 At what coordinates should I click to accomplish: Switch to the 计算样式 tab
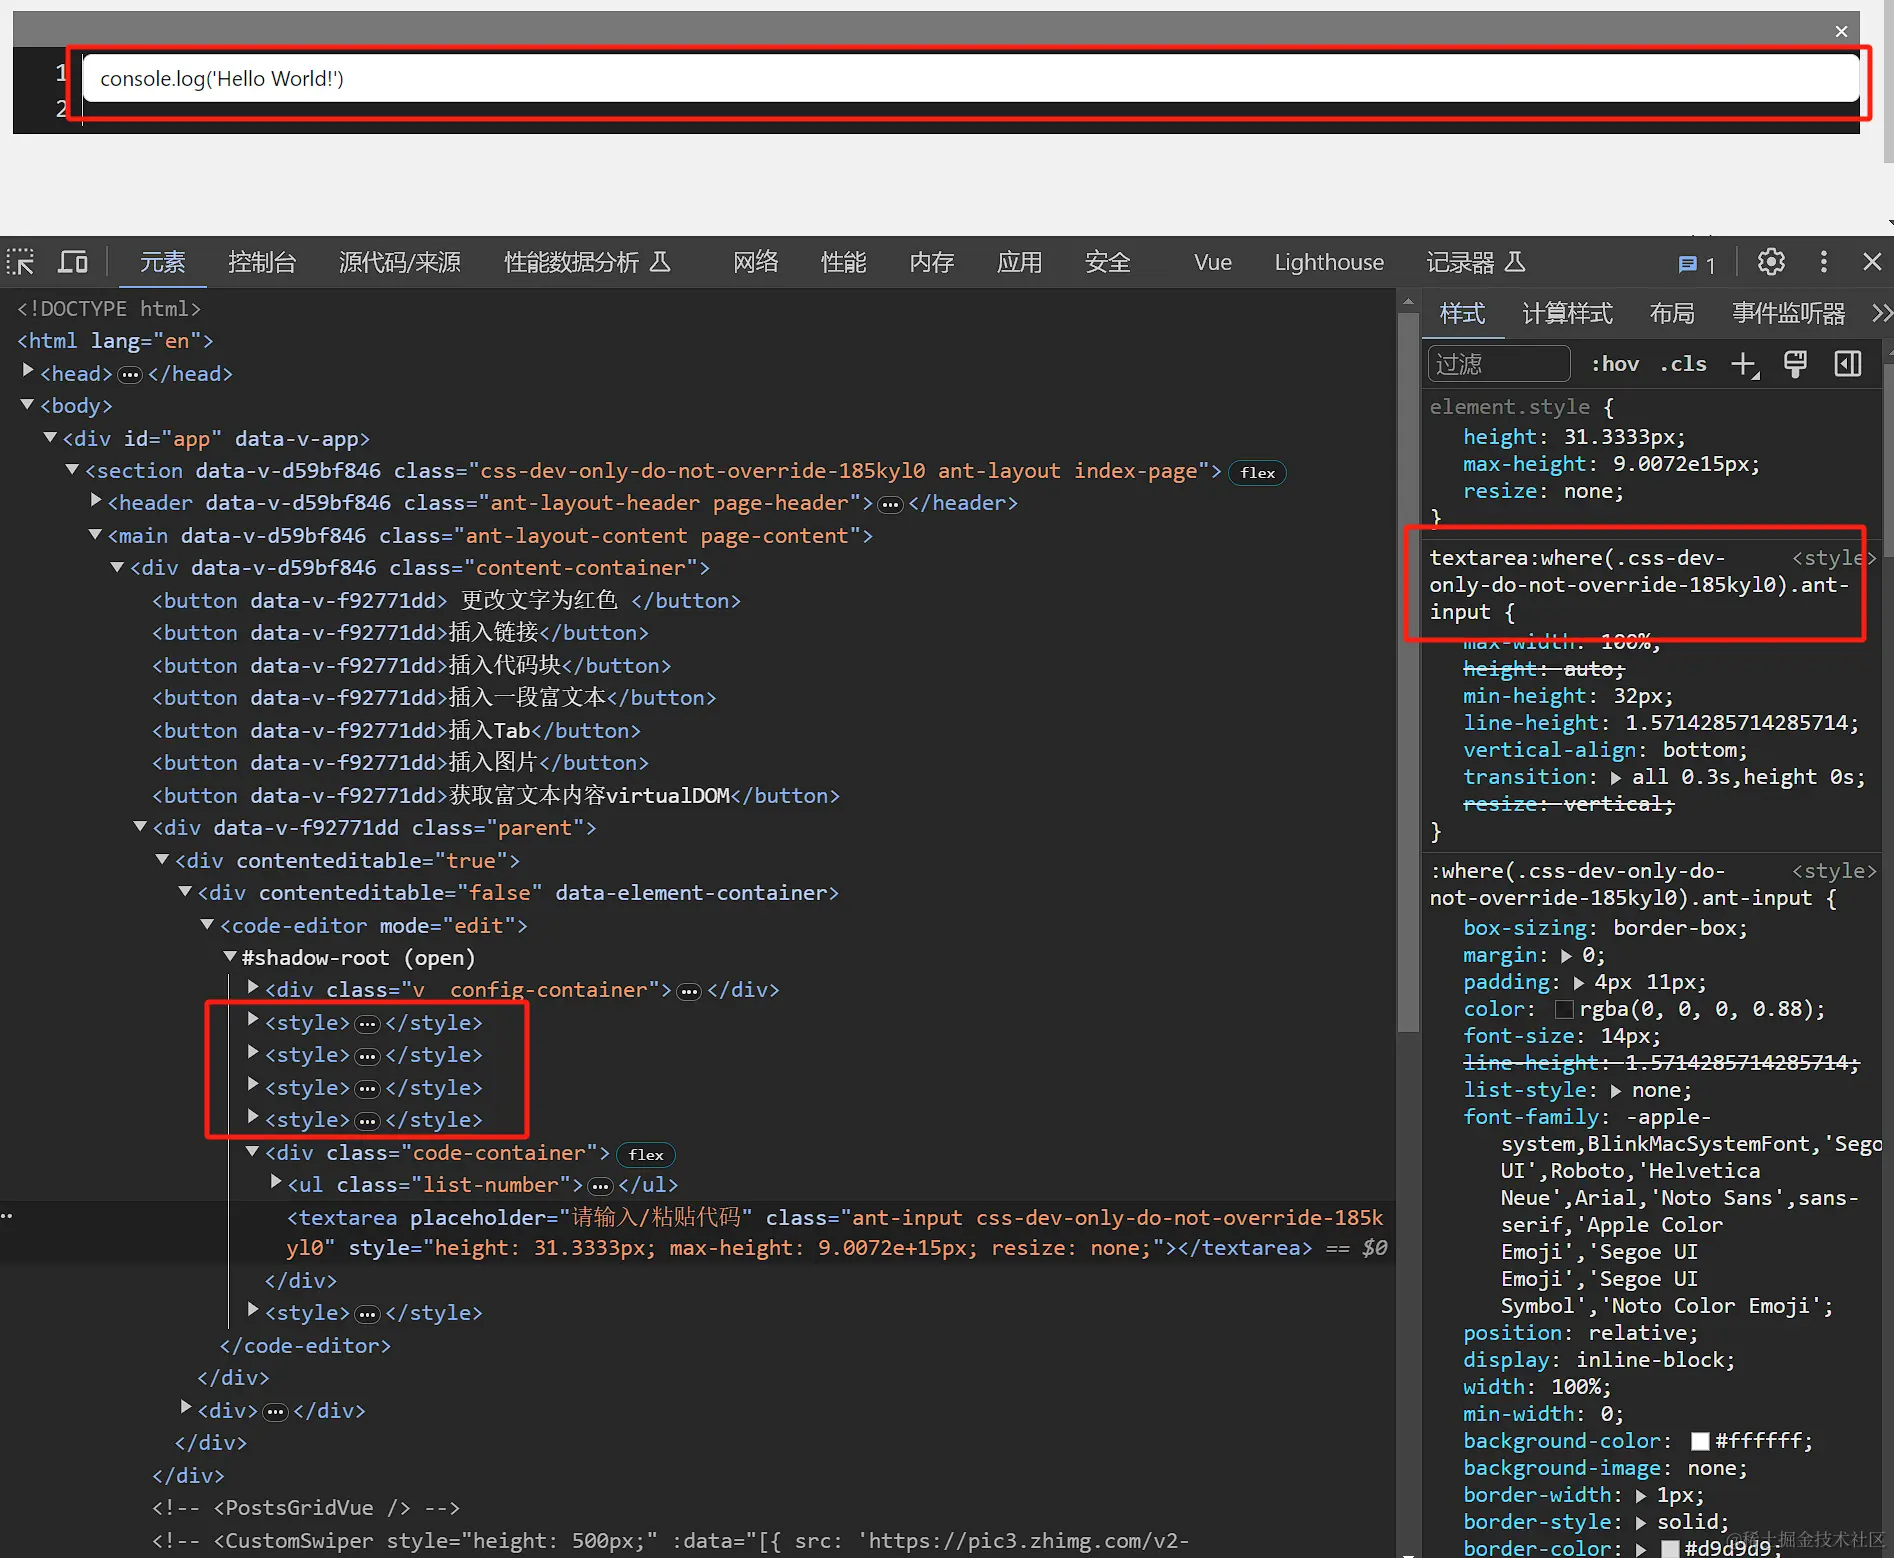[x=1567, y=313]
